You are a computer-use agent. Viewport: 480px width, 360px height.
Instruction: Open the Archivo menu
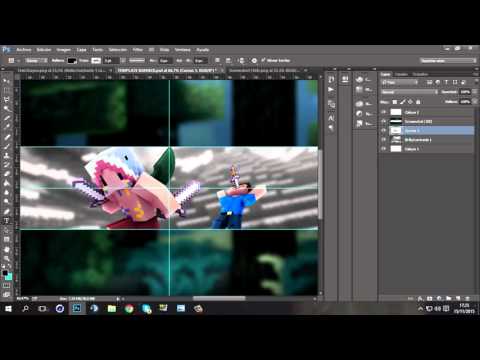(24, 50)
